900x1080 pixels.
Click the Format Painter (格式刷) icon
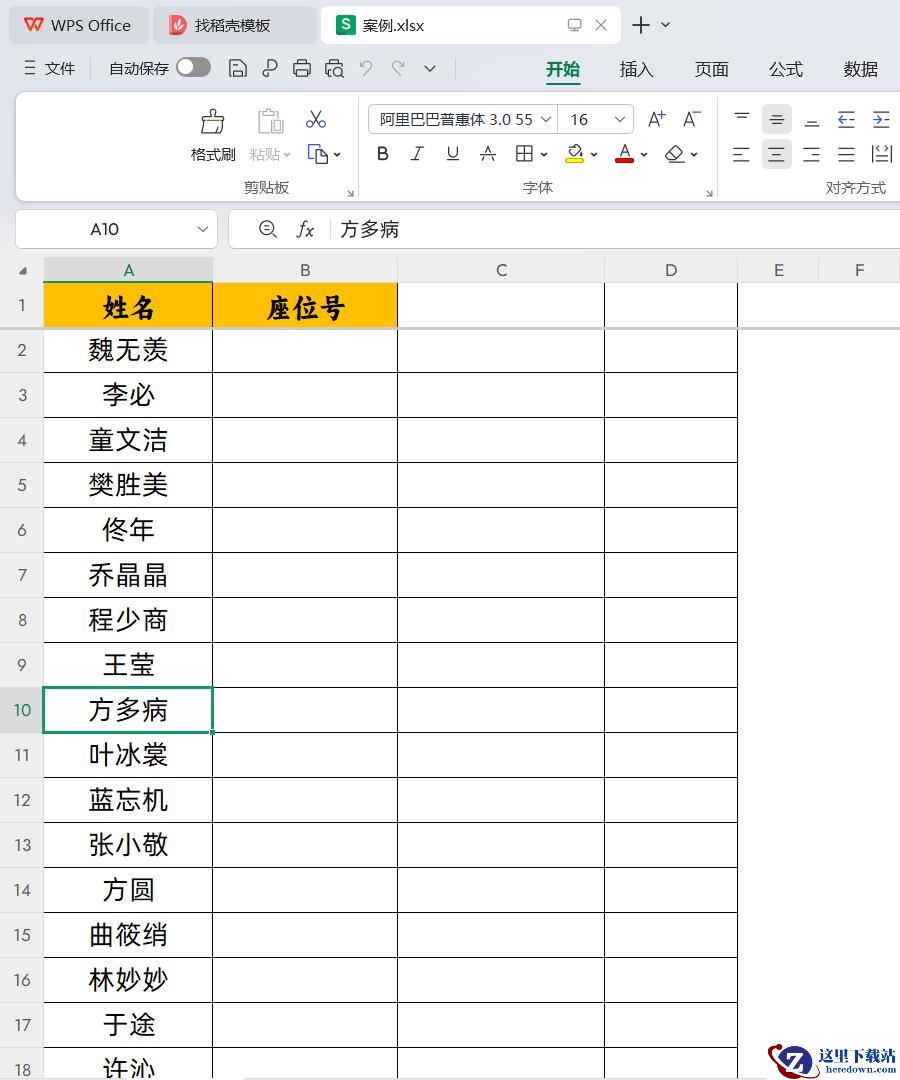pos(212,122)
